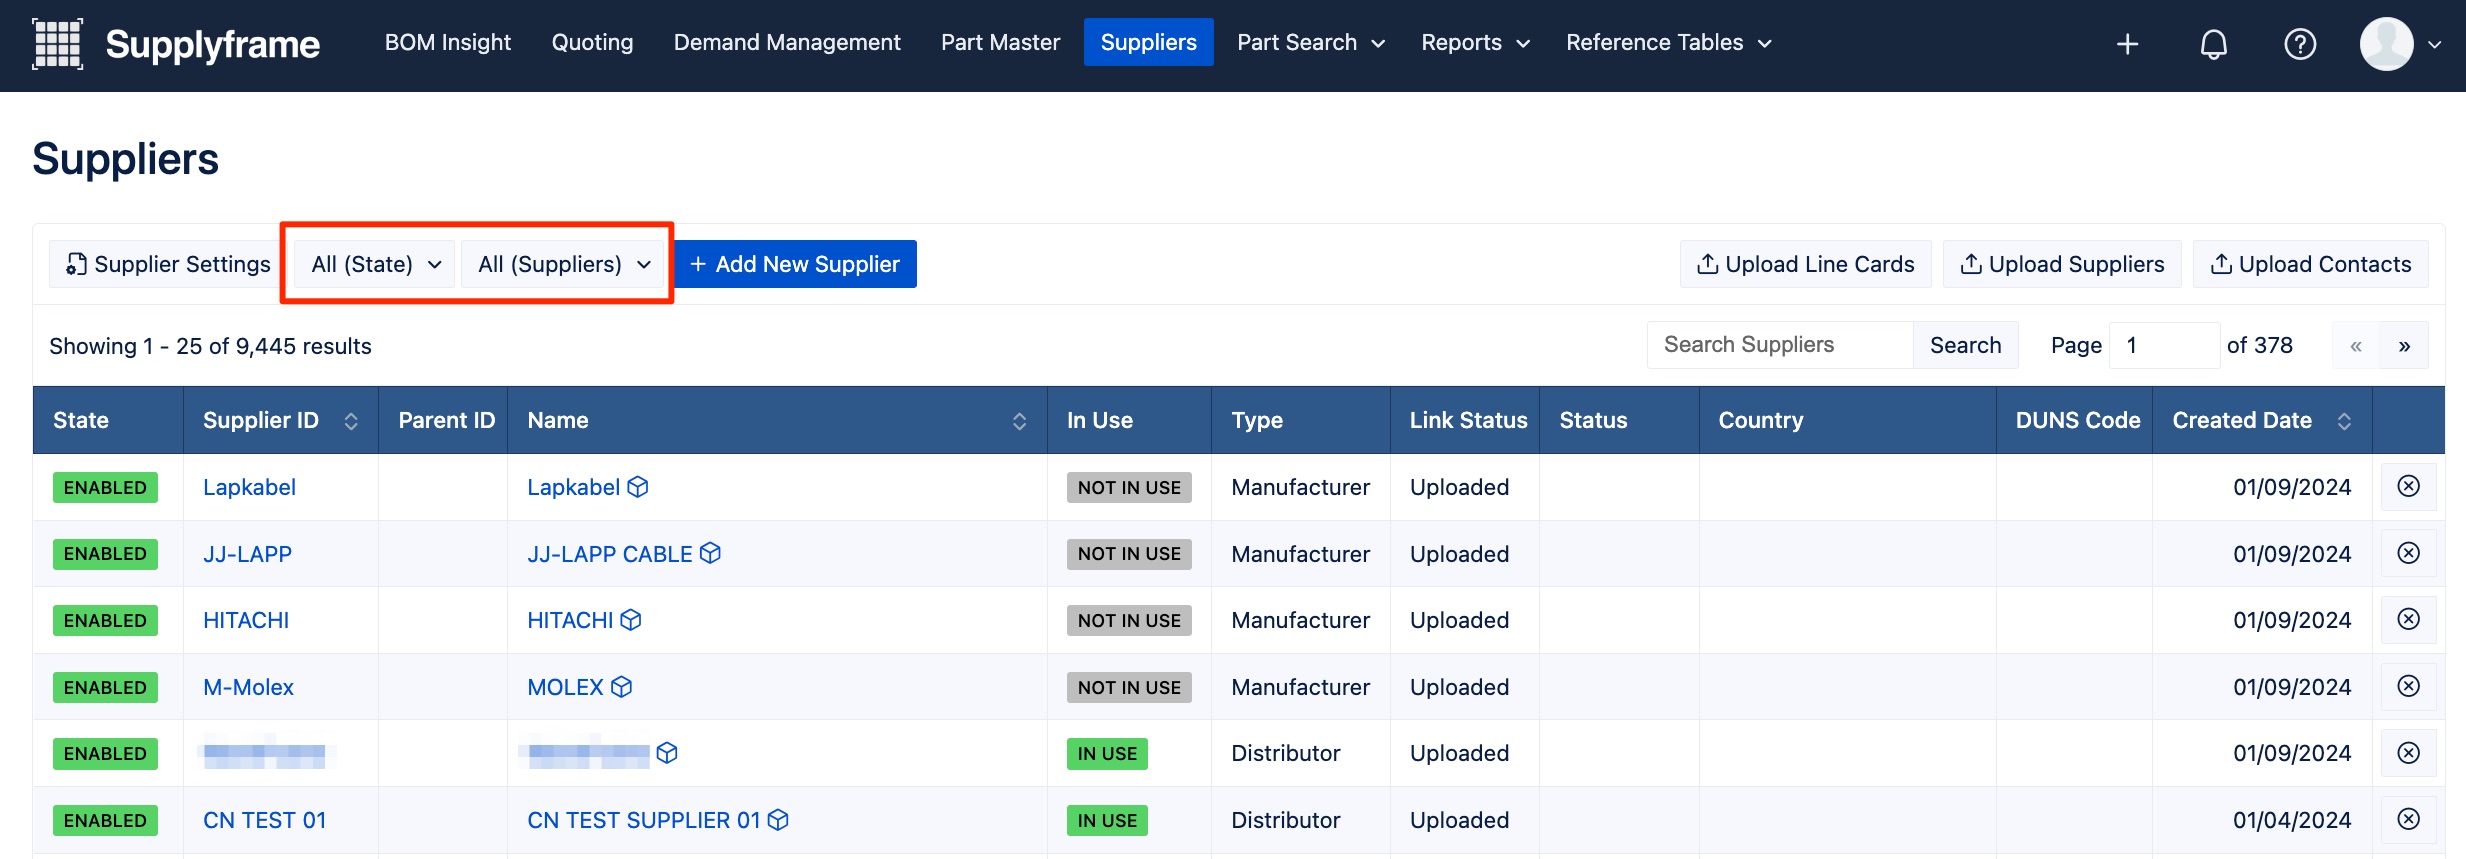Image resolution: width=2466 pixels, height=859 pixels.
Task: Click the circled X icon on the blurred Distributor row
Action: tap(2408, 752)
